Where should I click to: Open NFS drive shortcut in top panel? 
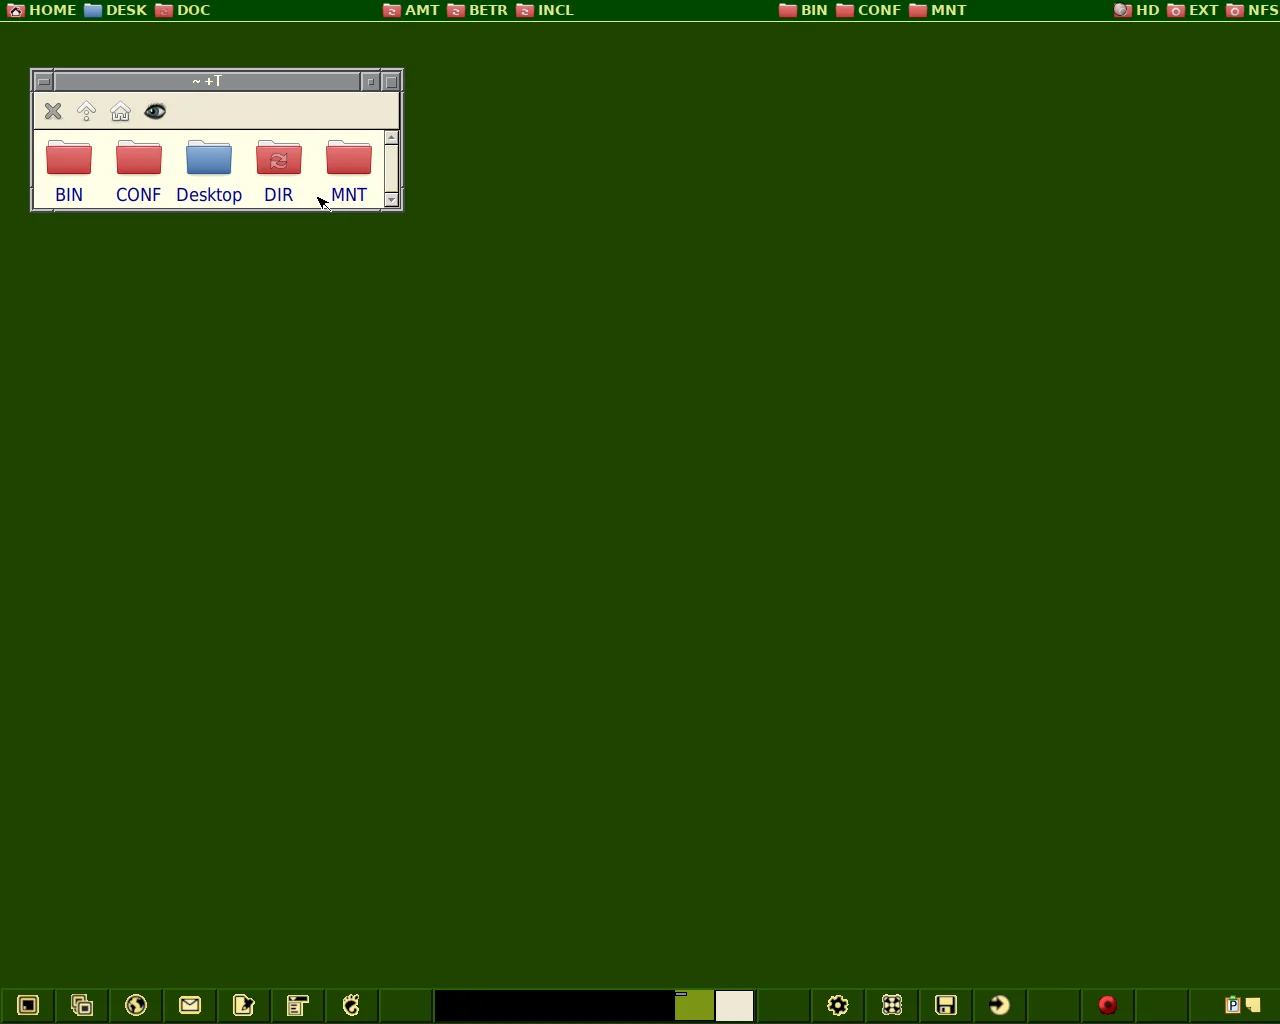coord(1252,10)
